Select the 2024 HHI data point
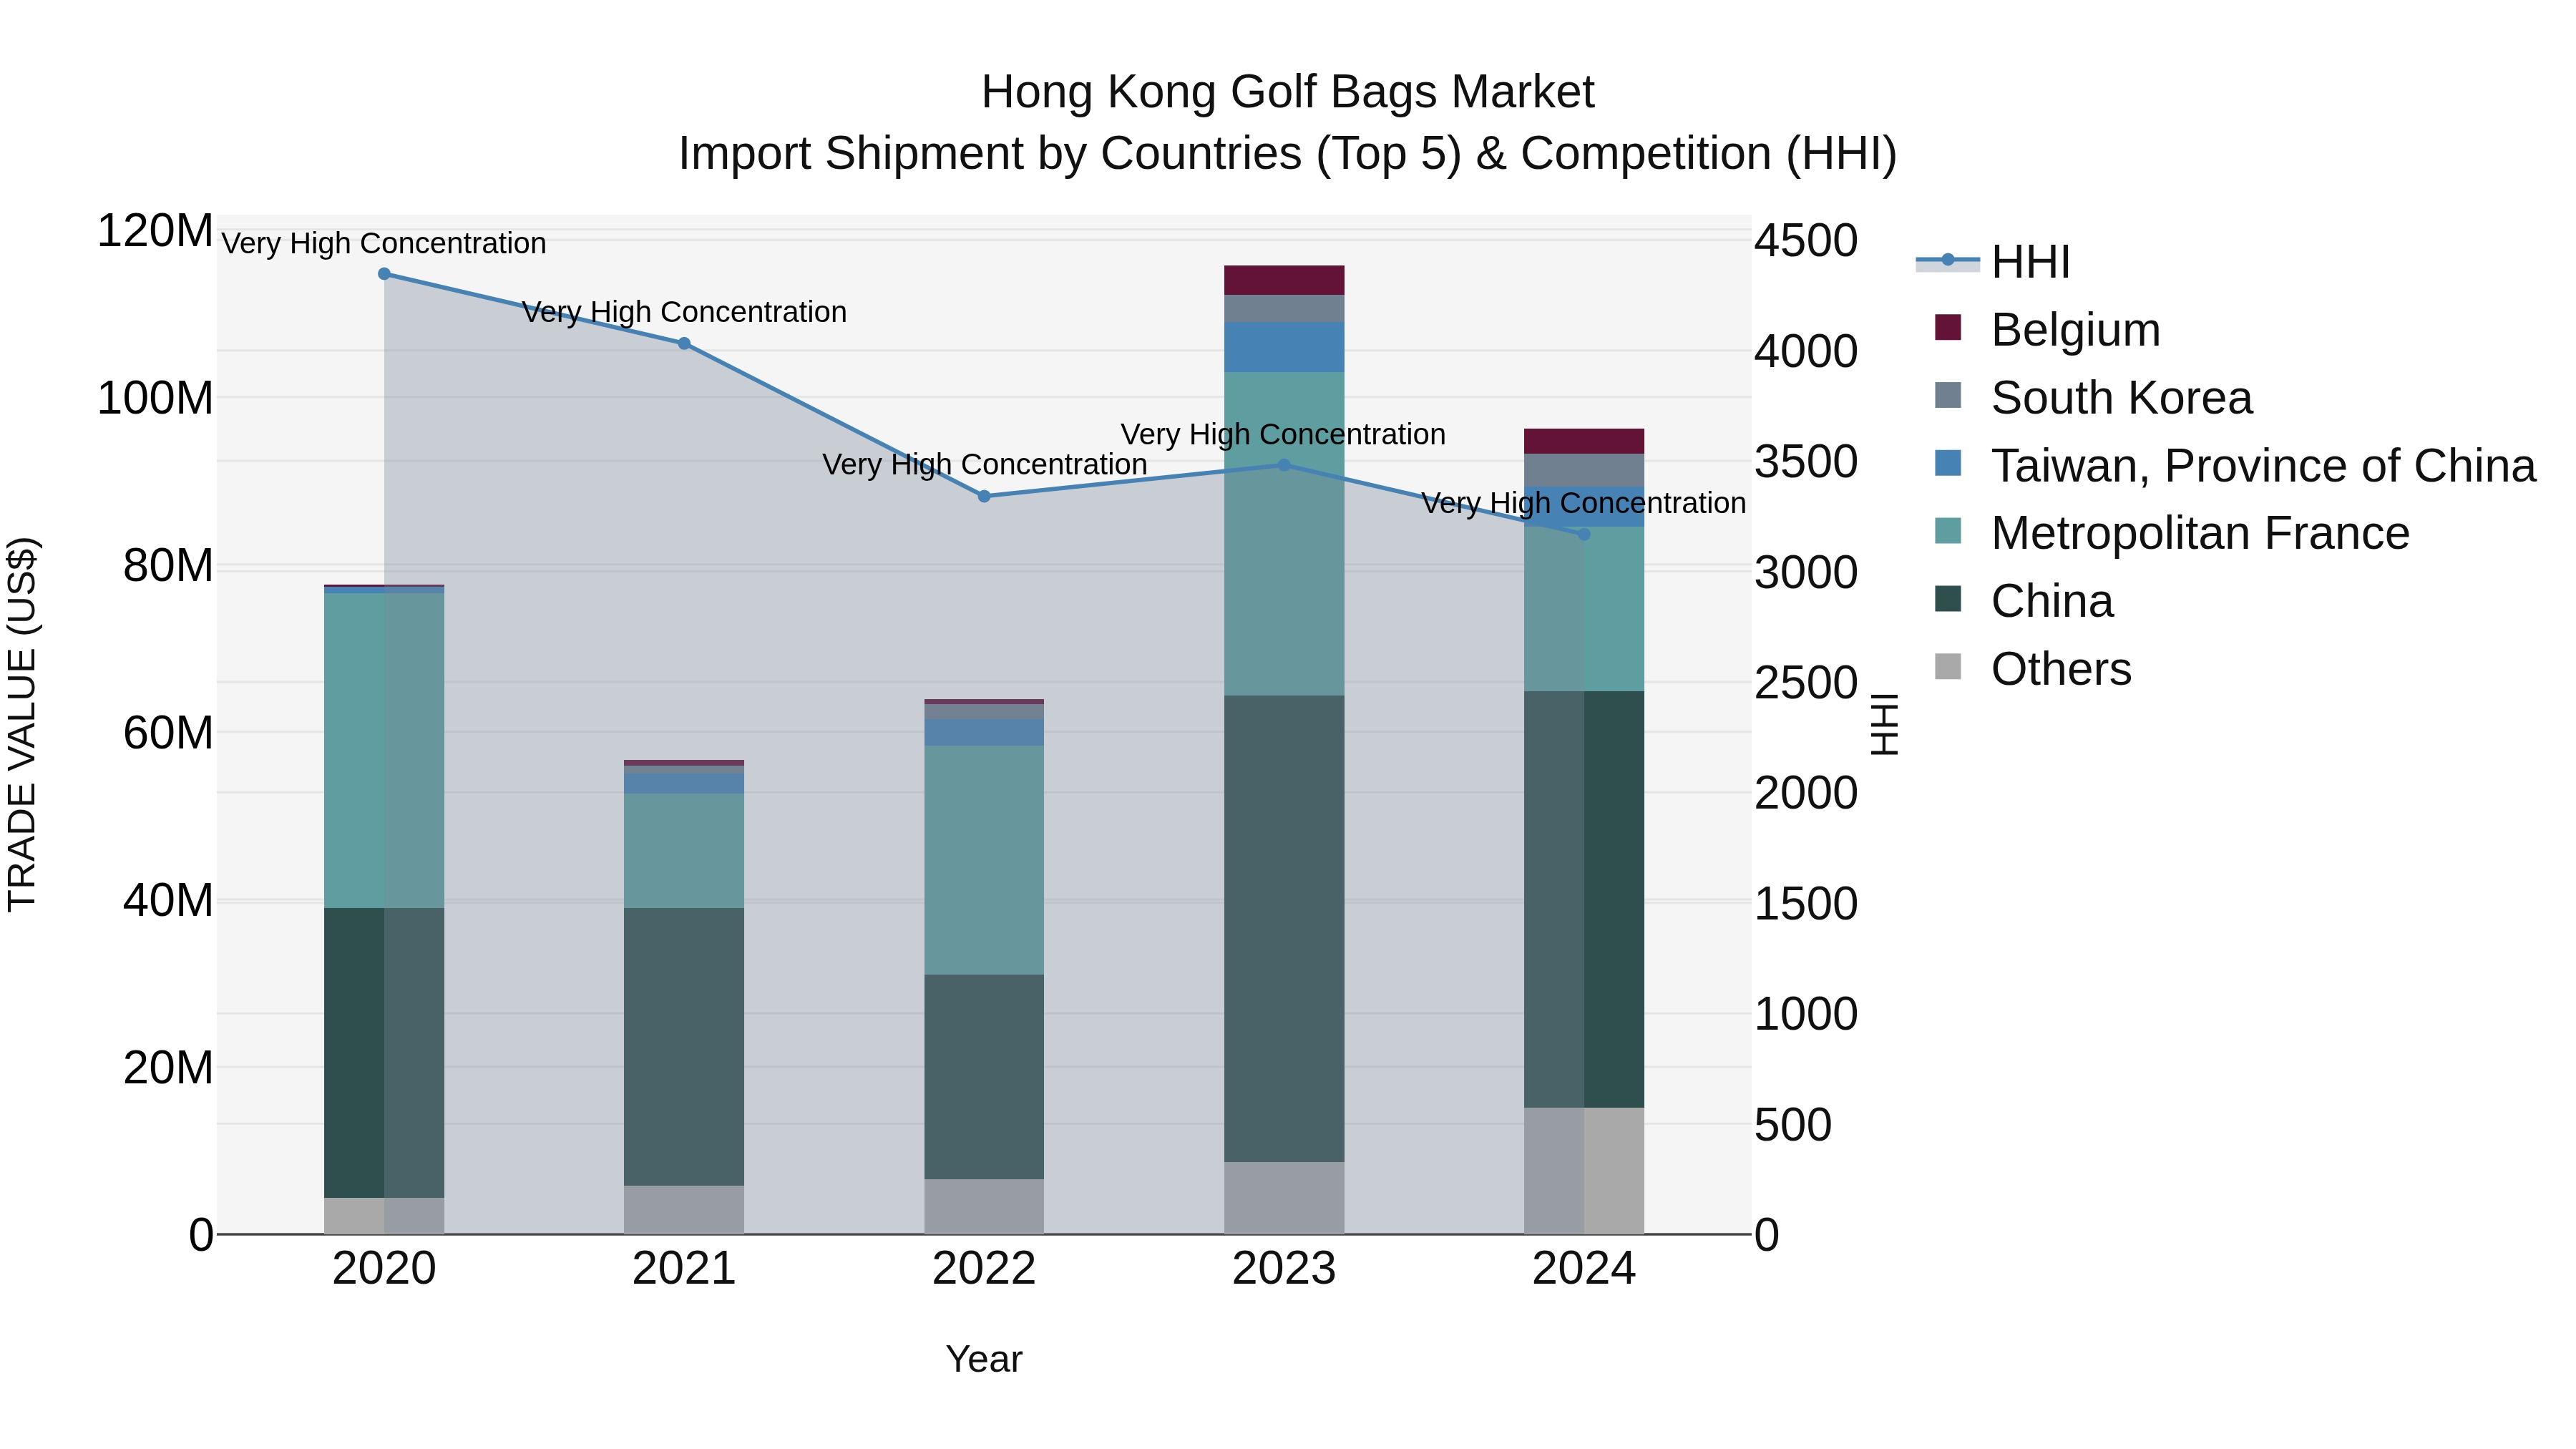 click(x=1584, y=535)
